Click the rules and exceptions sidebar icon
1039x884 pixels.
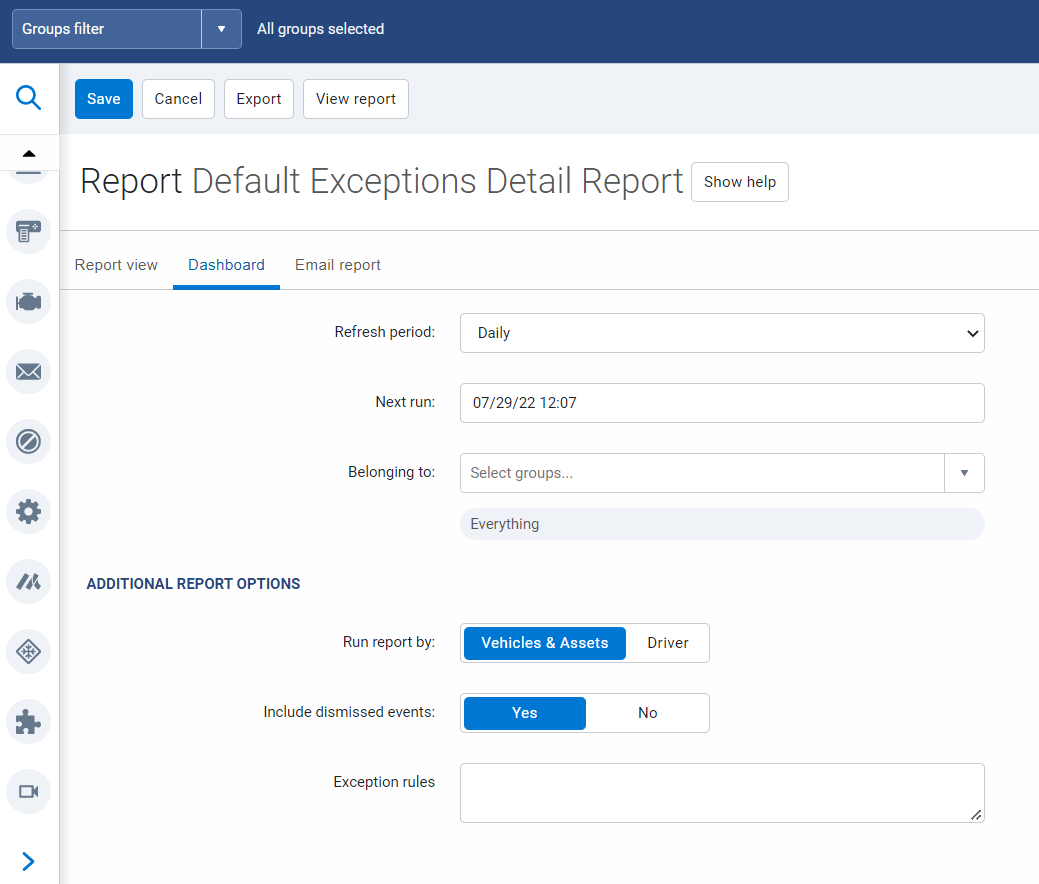click(x=27, y=441)
